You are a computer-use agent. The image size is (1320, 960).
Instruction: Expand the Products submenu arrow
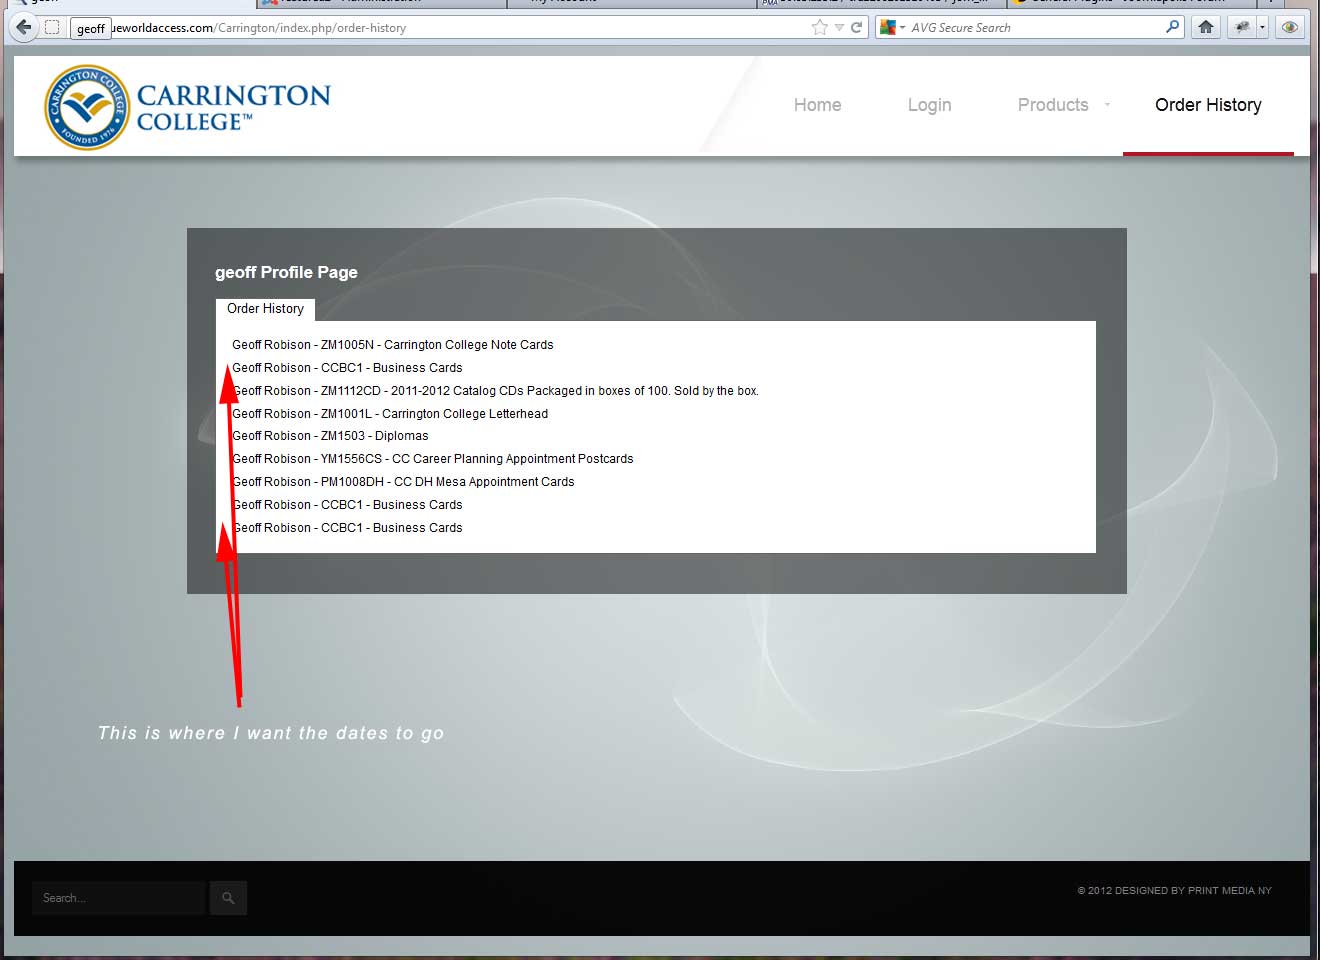[x=1107, y=104]
